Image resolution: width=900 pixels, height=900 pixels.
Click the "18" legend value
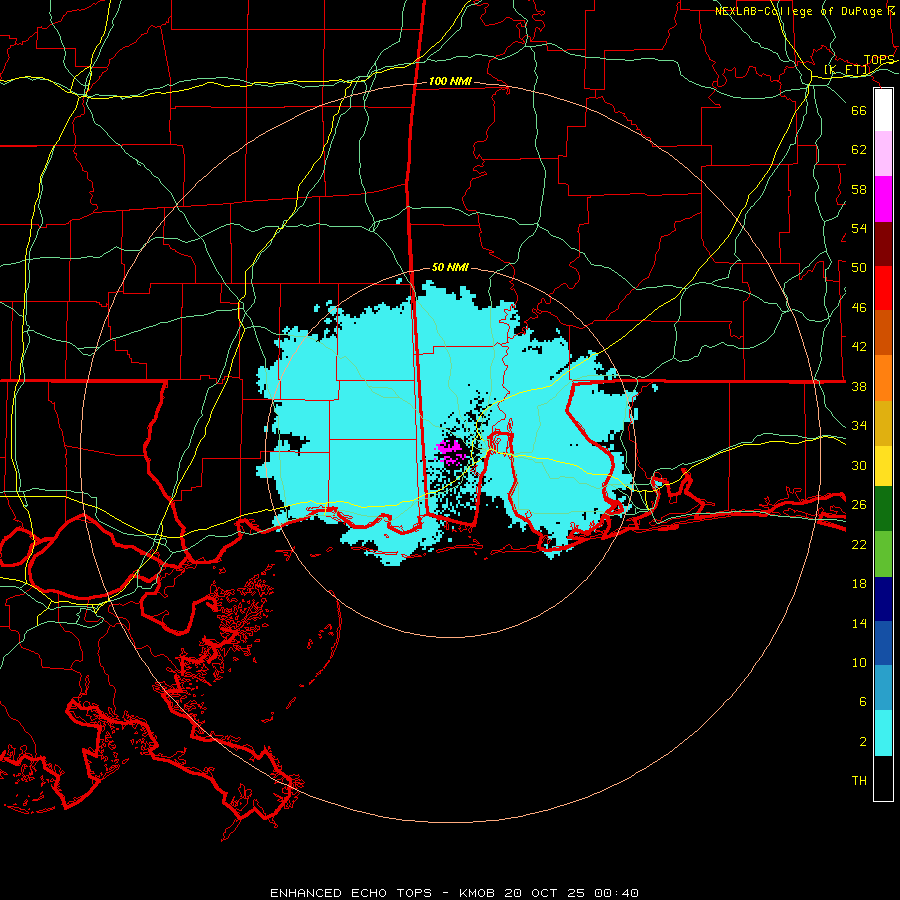point(859,584)
